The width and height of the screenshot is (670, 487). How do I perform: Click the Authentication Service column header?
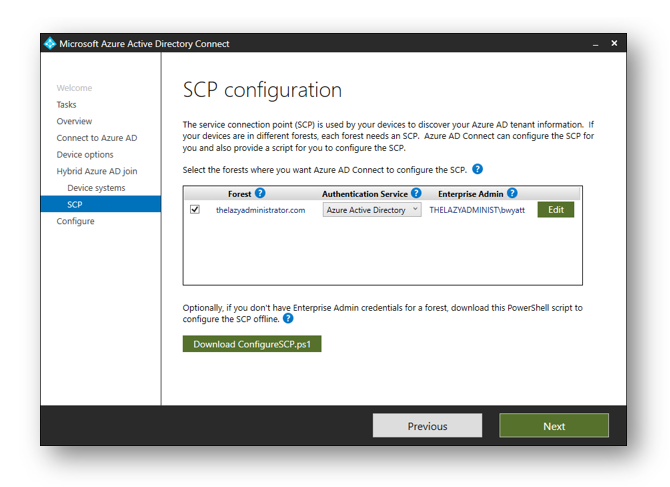(365, 194)
